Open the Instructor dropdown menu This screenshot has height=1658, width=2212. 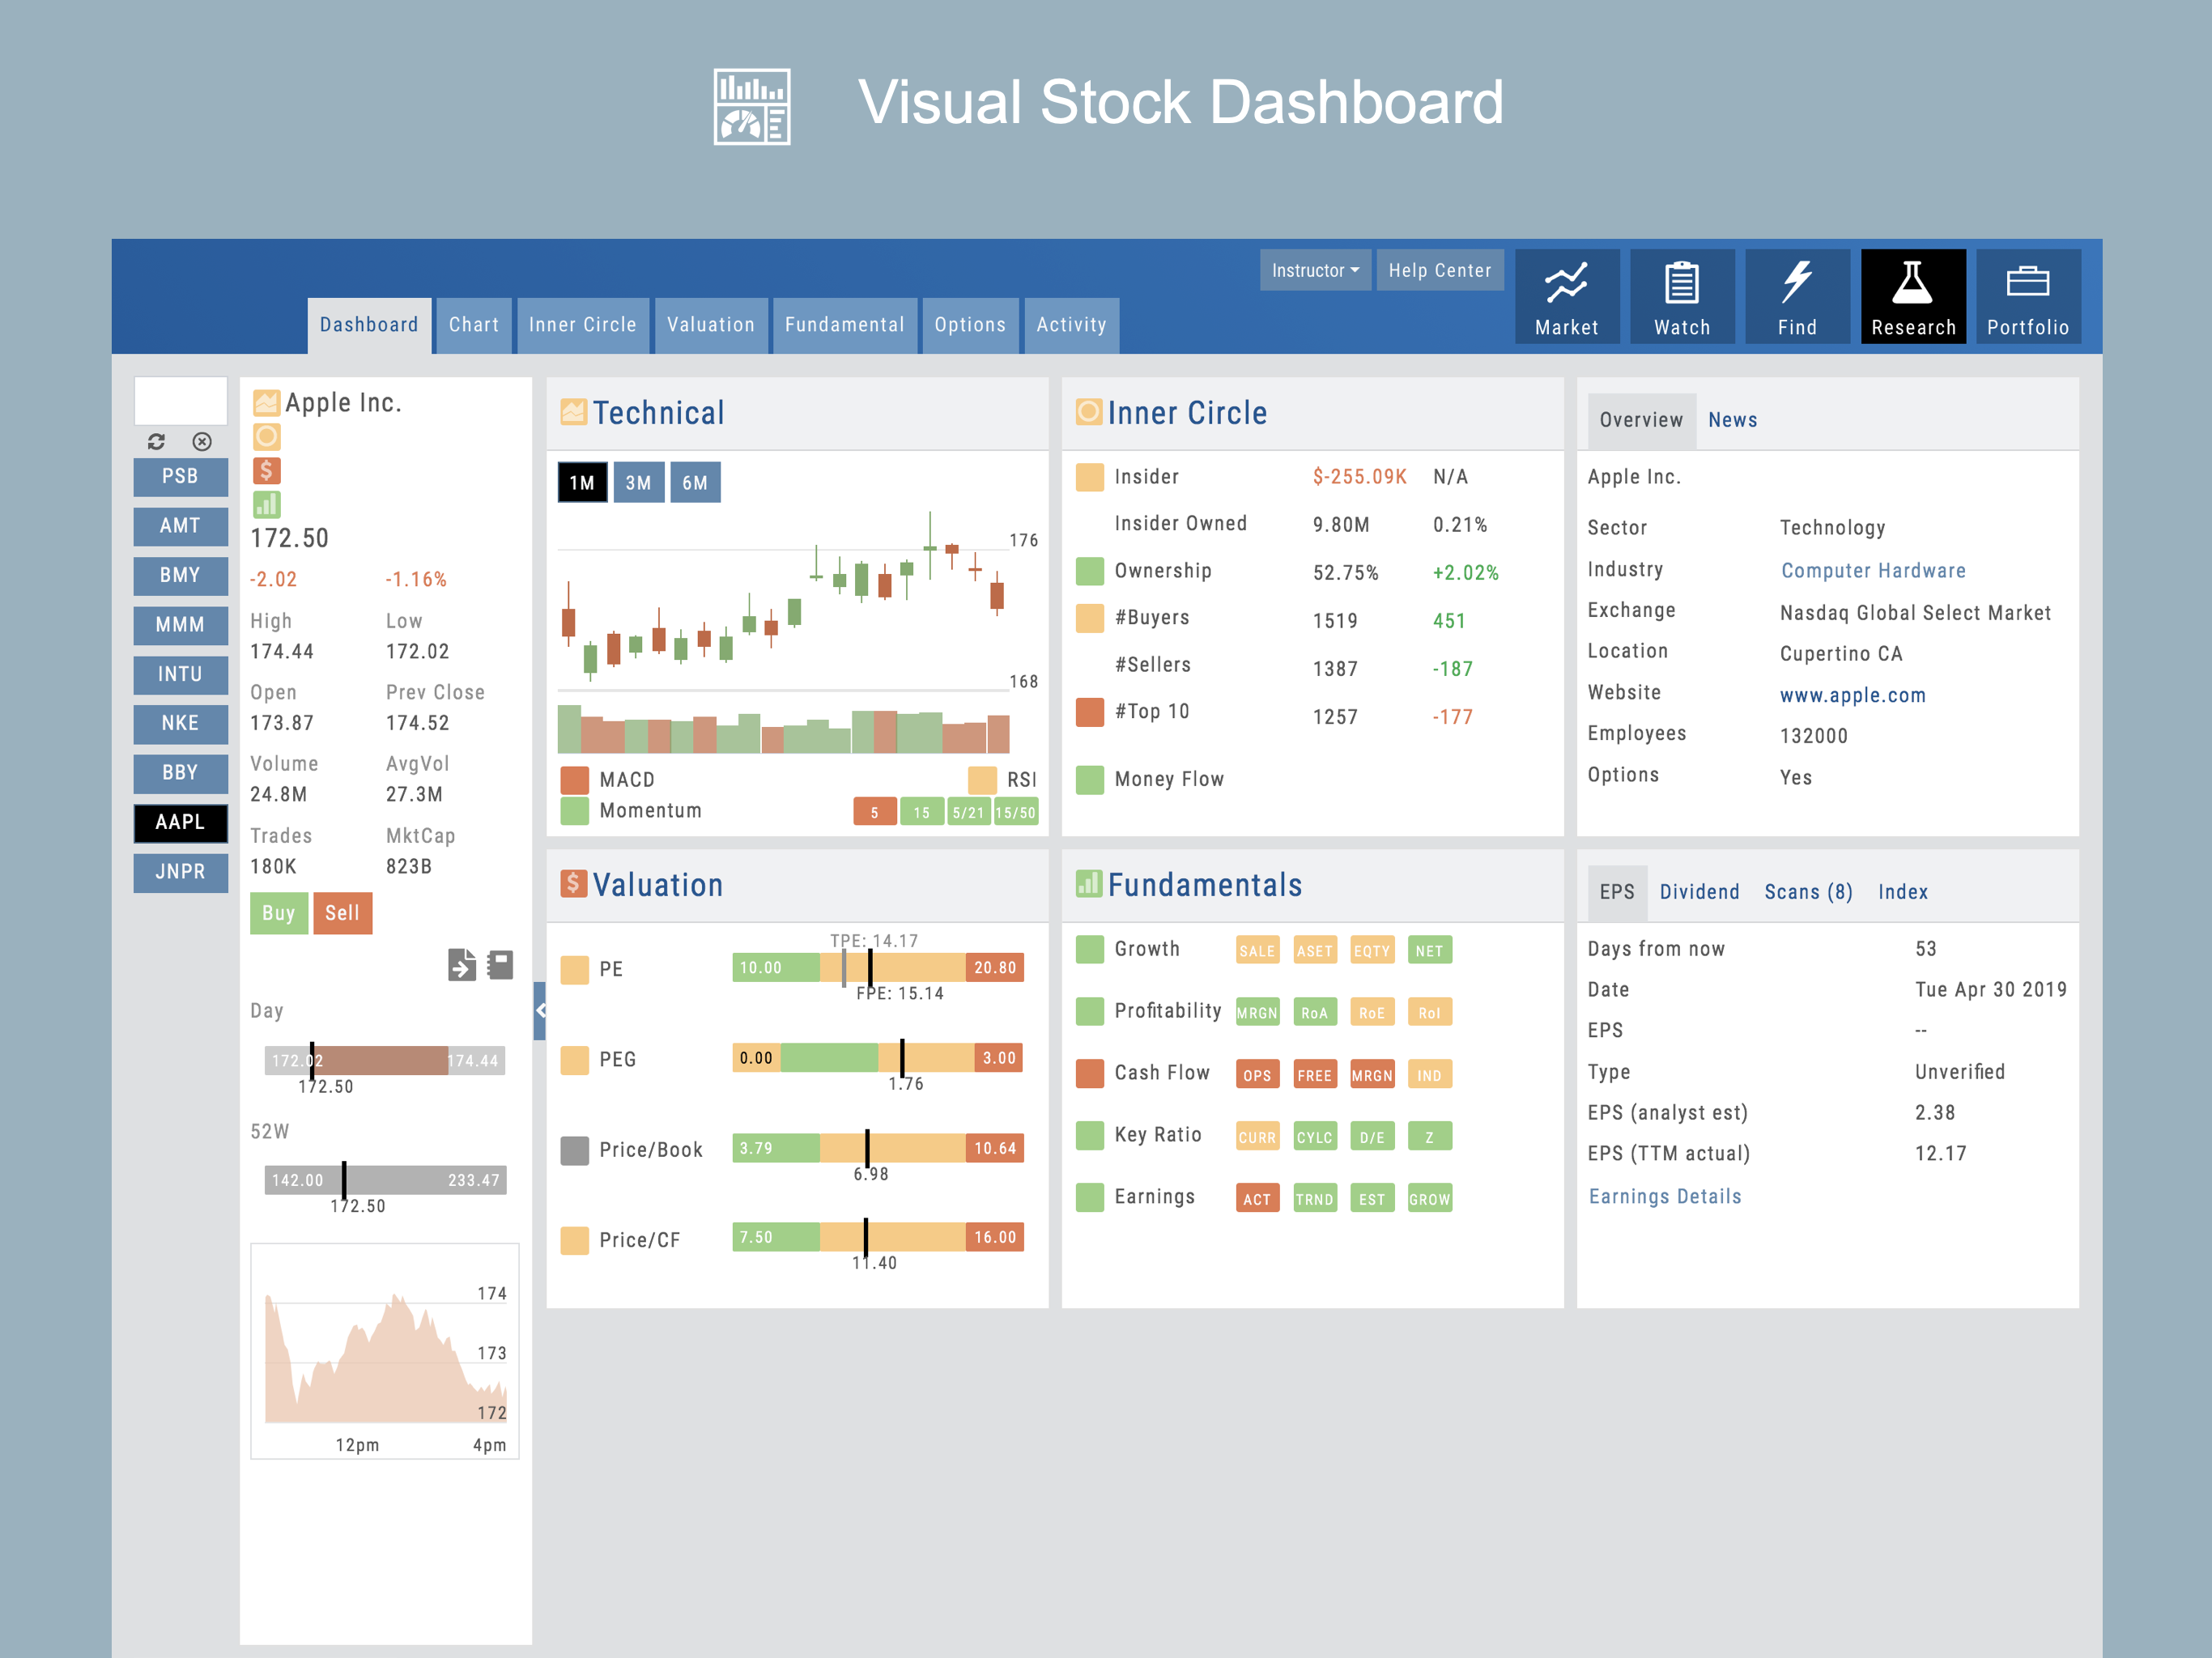(1314, 270)
